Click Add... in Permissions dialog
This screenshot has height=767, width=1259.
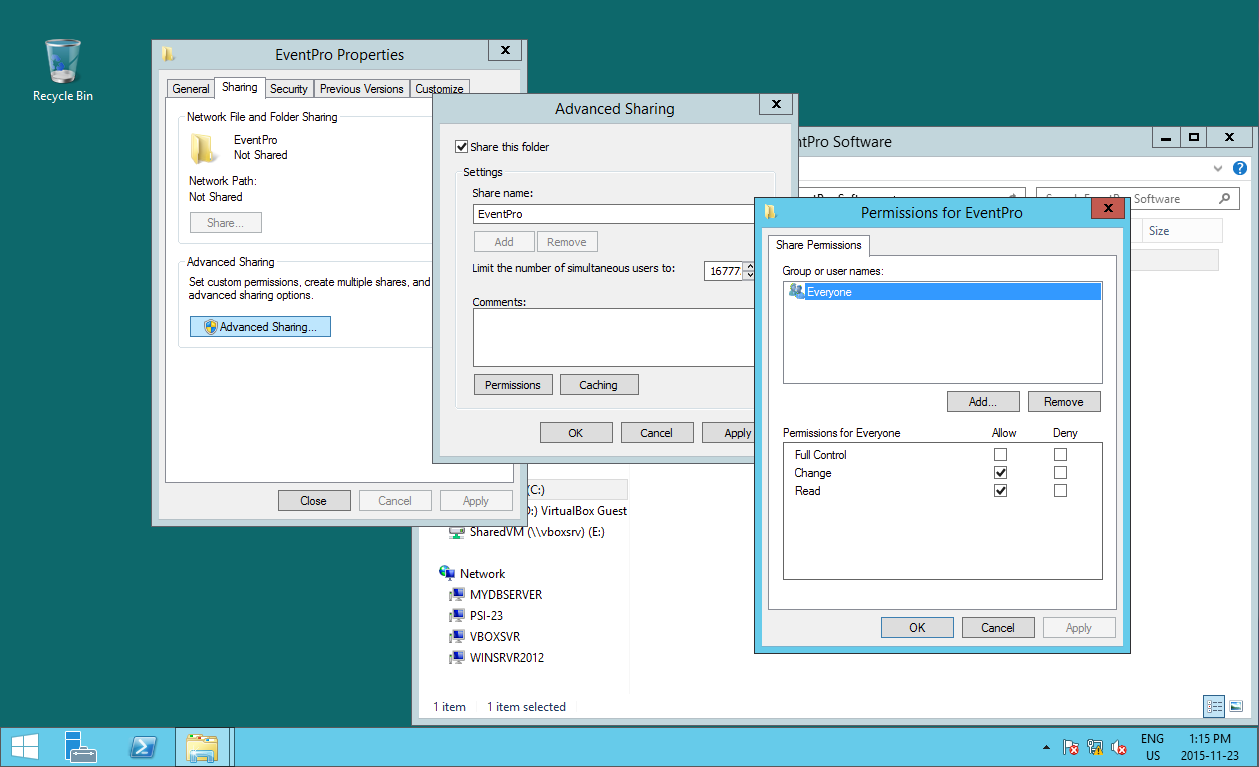pos(984,402)
